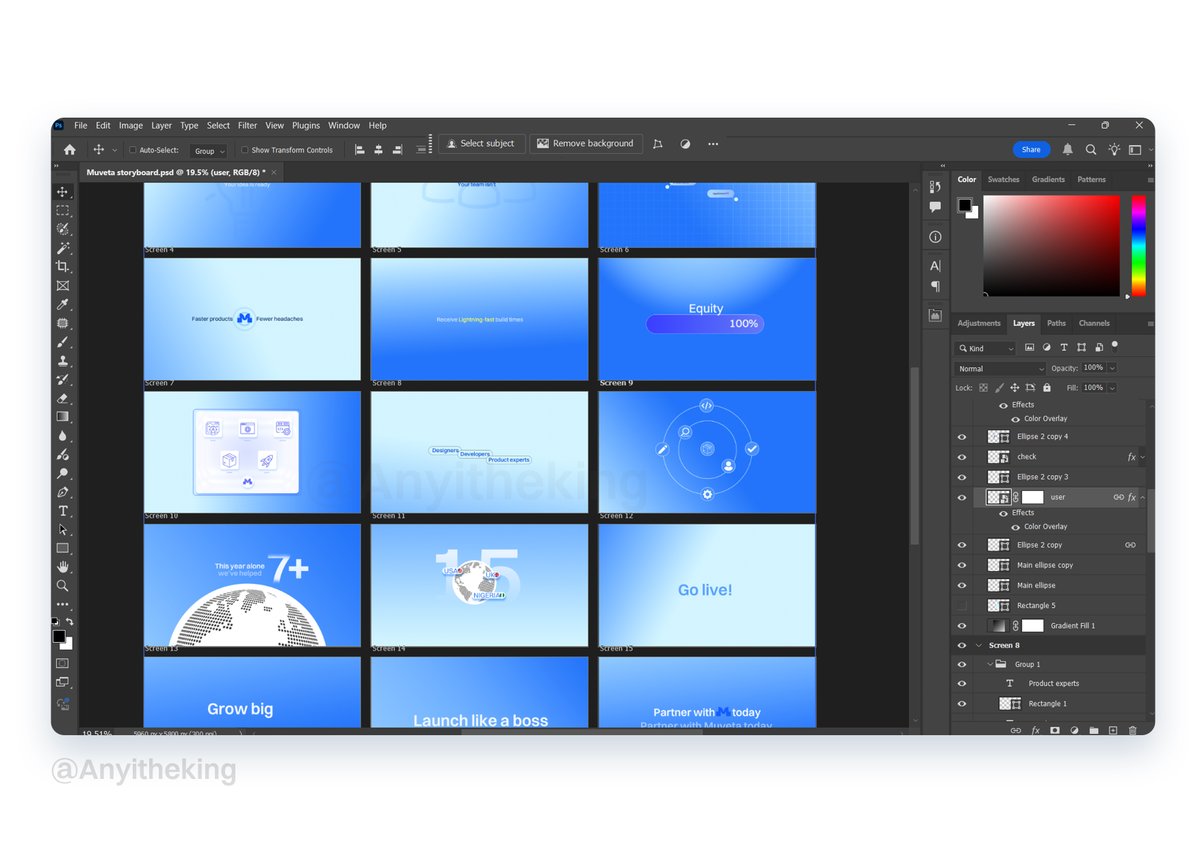Click the Home icon in options bar
The width and height of the screenshot is (1200, 848).
69,150
